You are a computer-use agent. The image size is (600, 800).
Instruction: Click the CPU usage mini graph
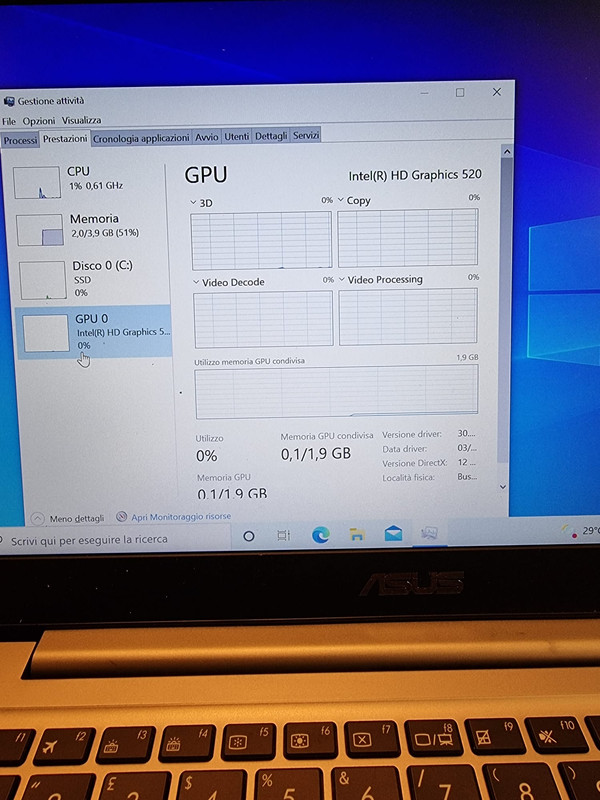click(37, 182)
